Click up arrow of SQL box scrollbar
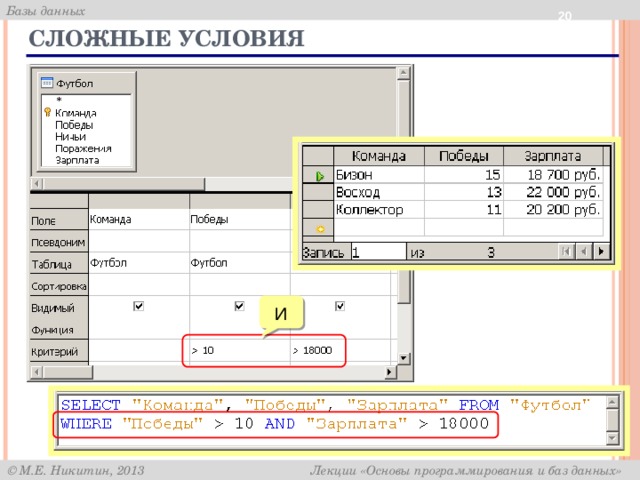 [x=612, y=402]
